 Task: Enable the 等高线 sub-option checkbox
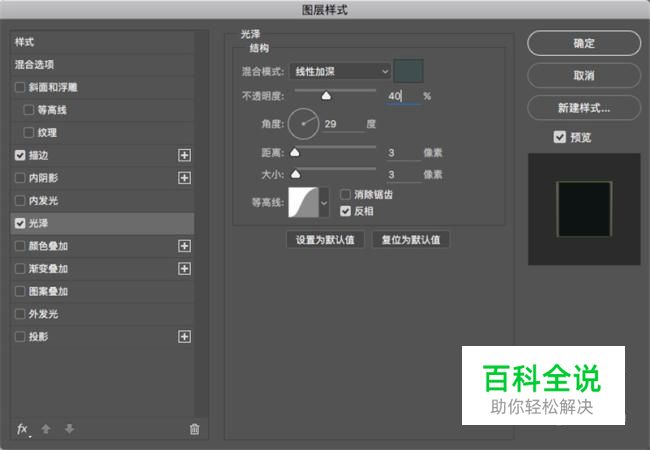tap(29, 110)
